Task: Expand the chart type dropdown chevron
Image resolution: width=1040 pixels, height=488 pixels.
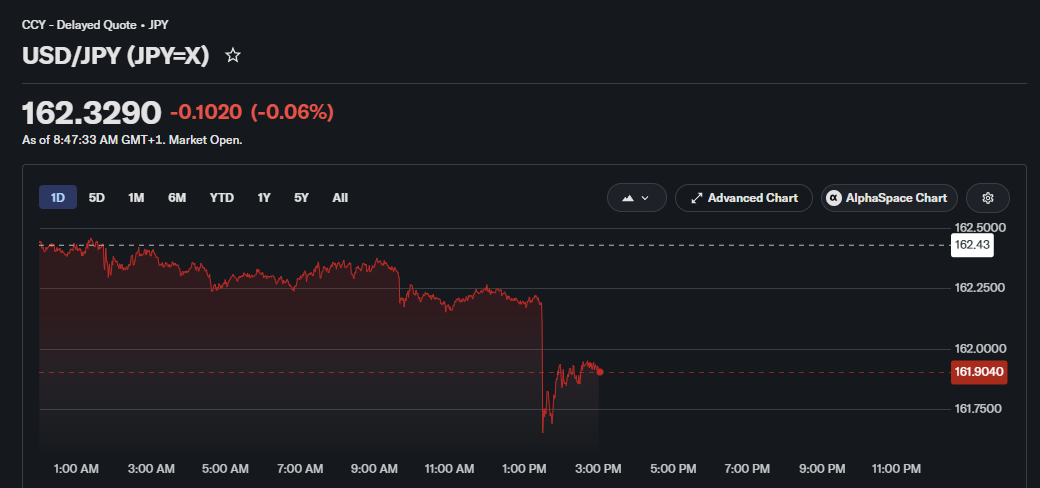Action: point(645,198)
